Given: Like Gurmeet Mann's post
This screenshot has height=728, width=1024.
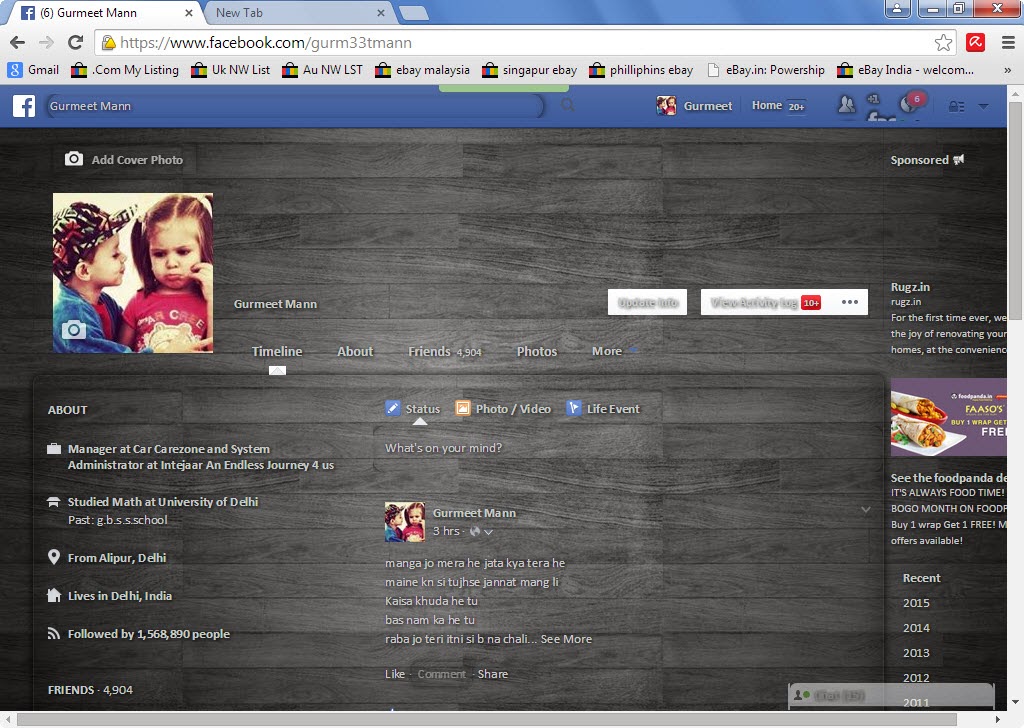Looking at the screenshot, I should pos(394,674).
